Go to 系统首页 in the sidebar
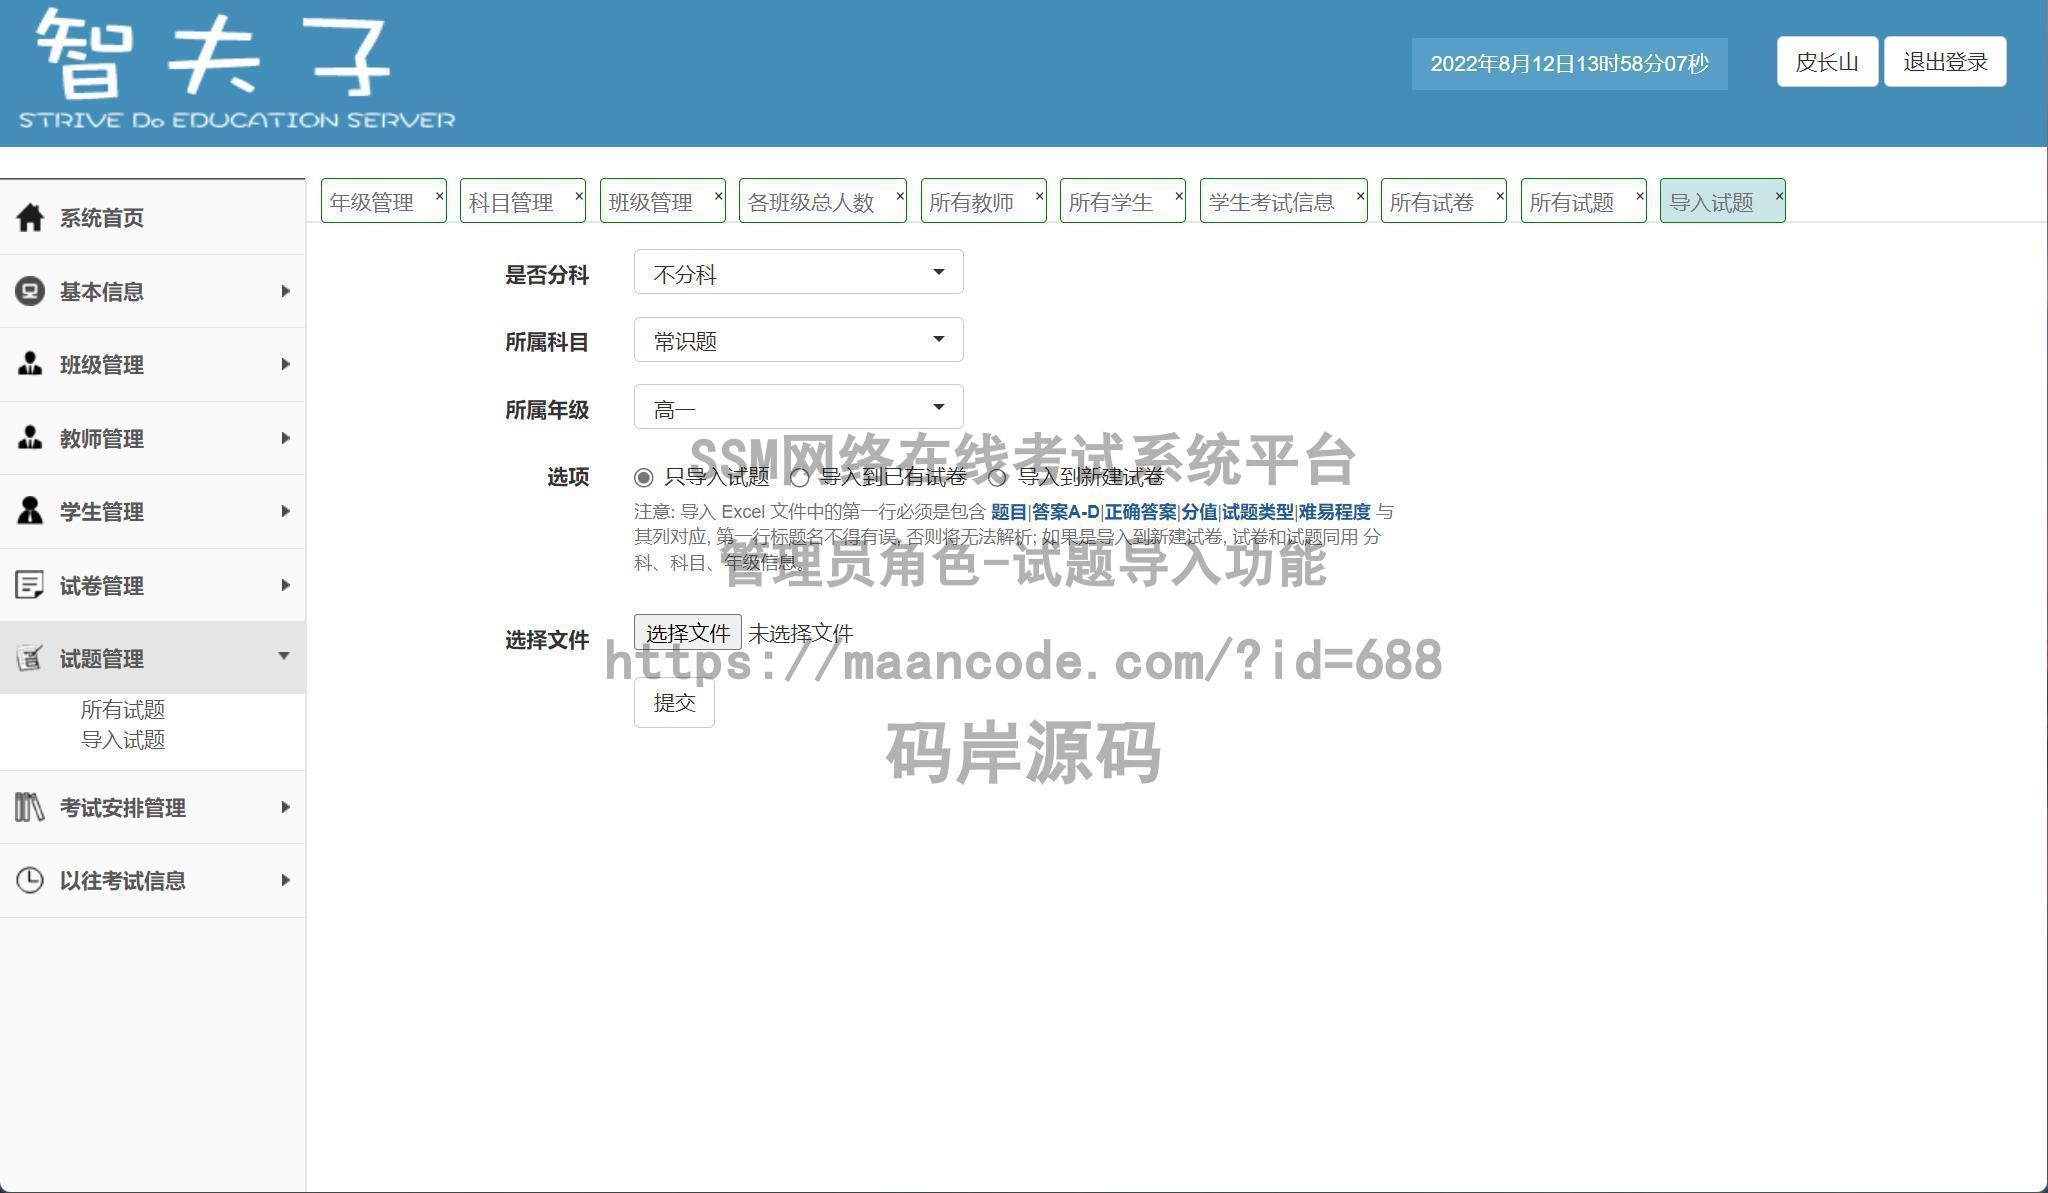This screenshot has height=1193, width=2048. (152, 217)
